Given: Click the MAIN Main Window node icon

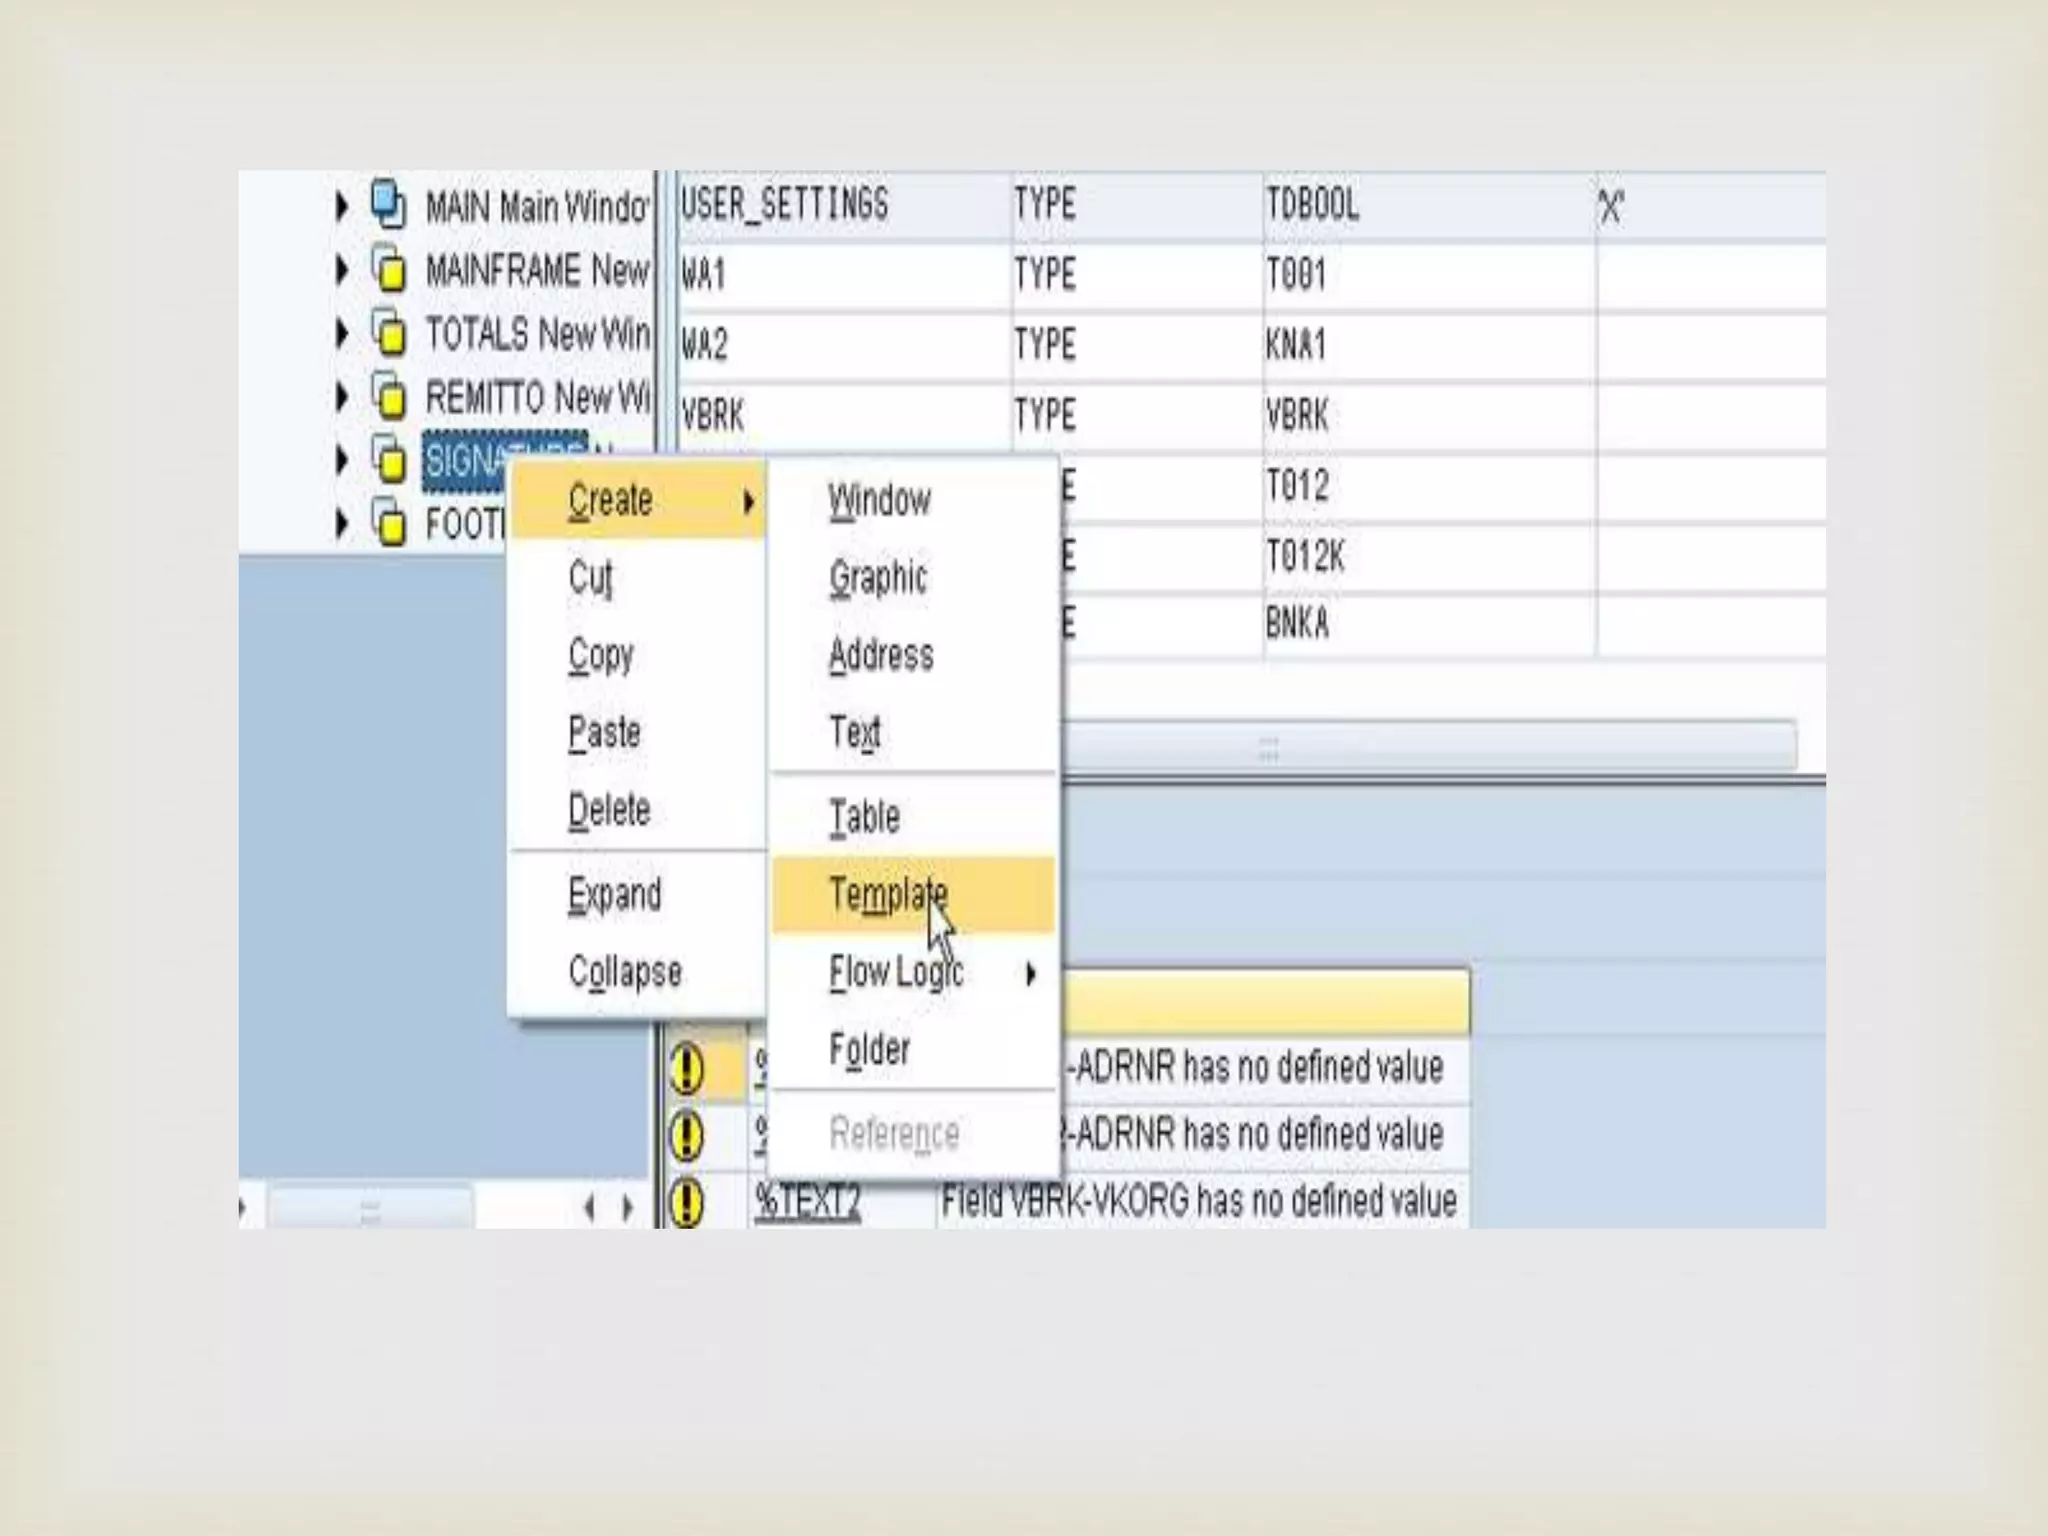Looking at the screenshot, I should pos(387,205).
